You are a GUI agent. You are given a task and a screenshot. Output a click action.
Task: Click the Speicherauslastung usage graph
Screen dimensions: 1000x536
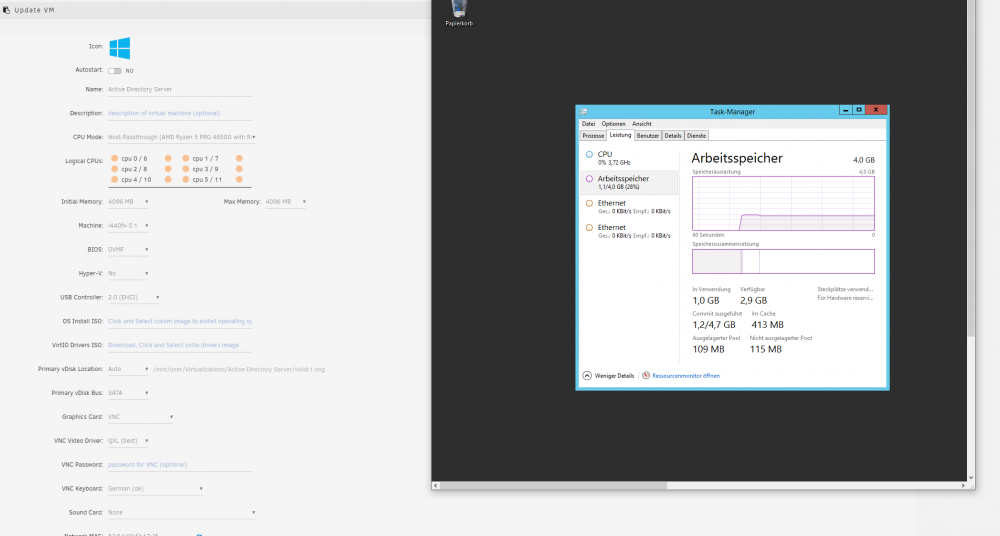783,204
